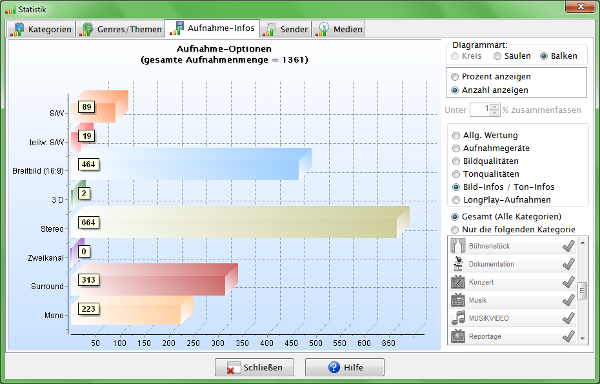The image size is (600, 384).
Task: Click the Statistik title bar icon
Action: [10, 9]
